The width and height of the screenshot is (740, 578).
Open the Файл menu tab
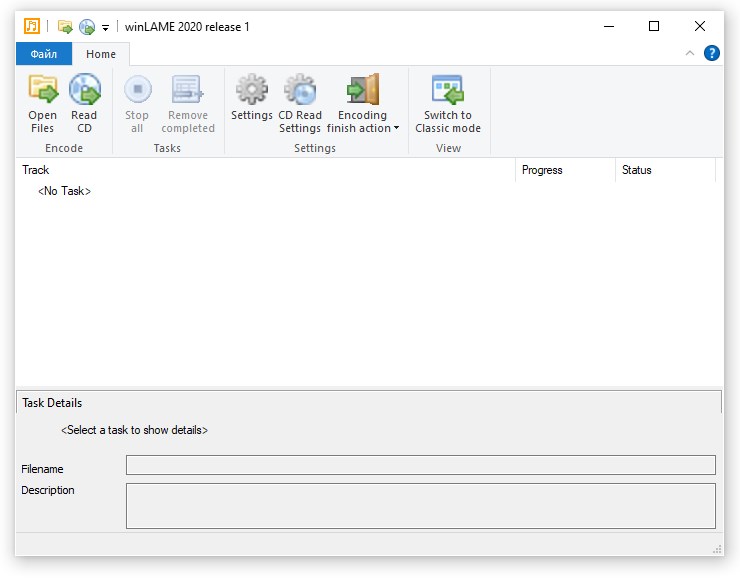tap(44, 54)
